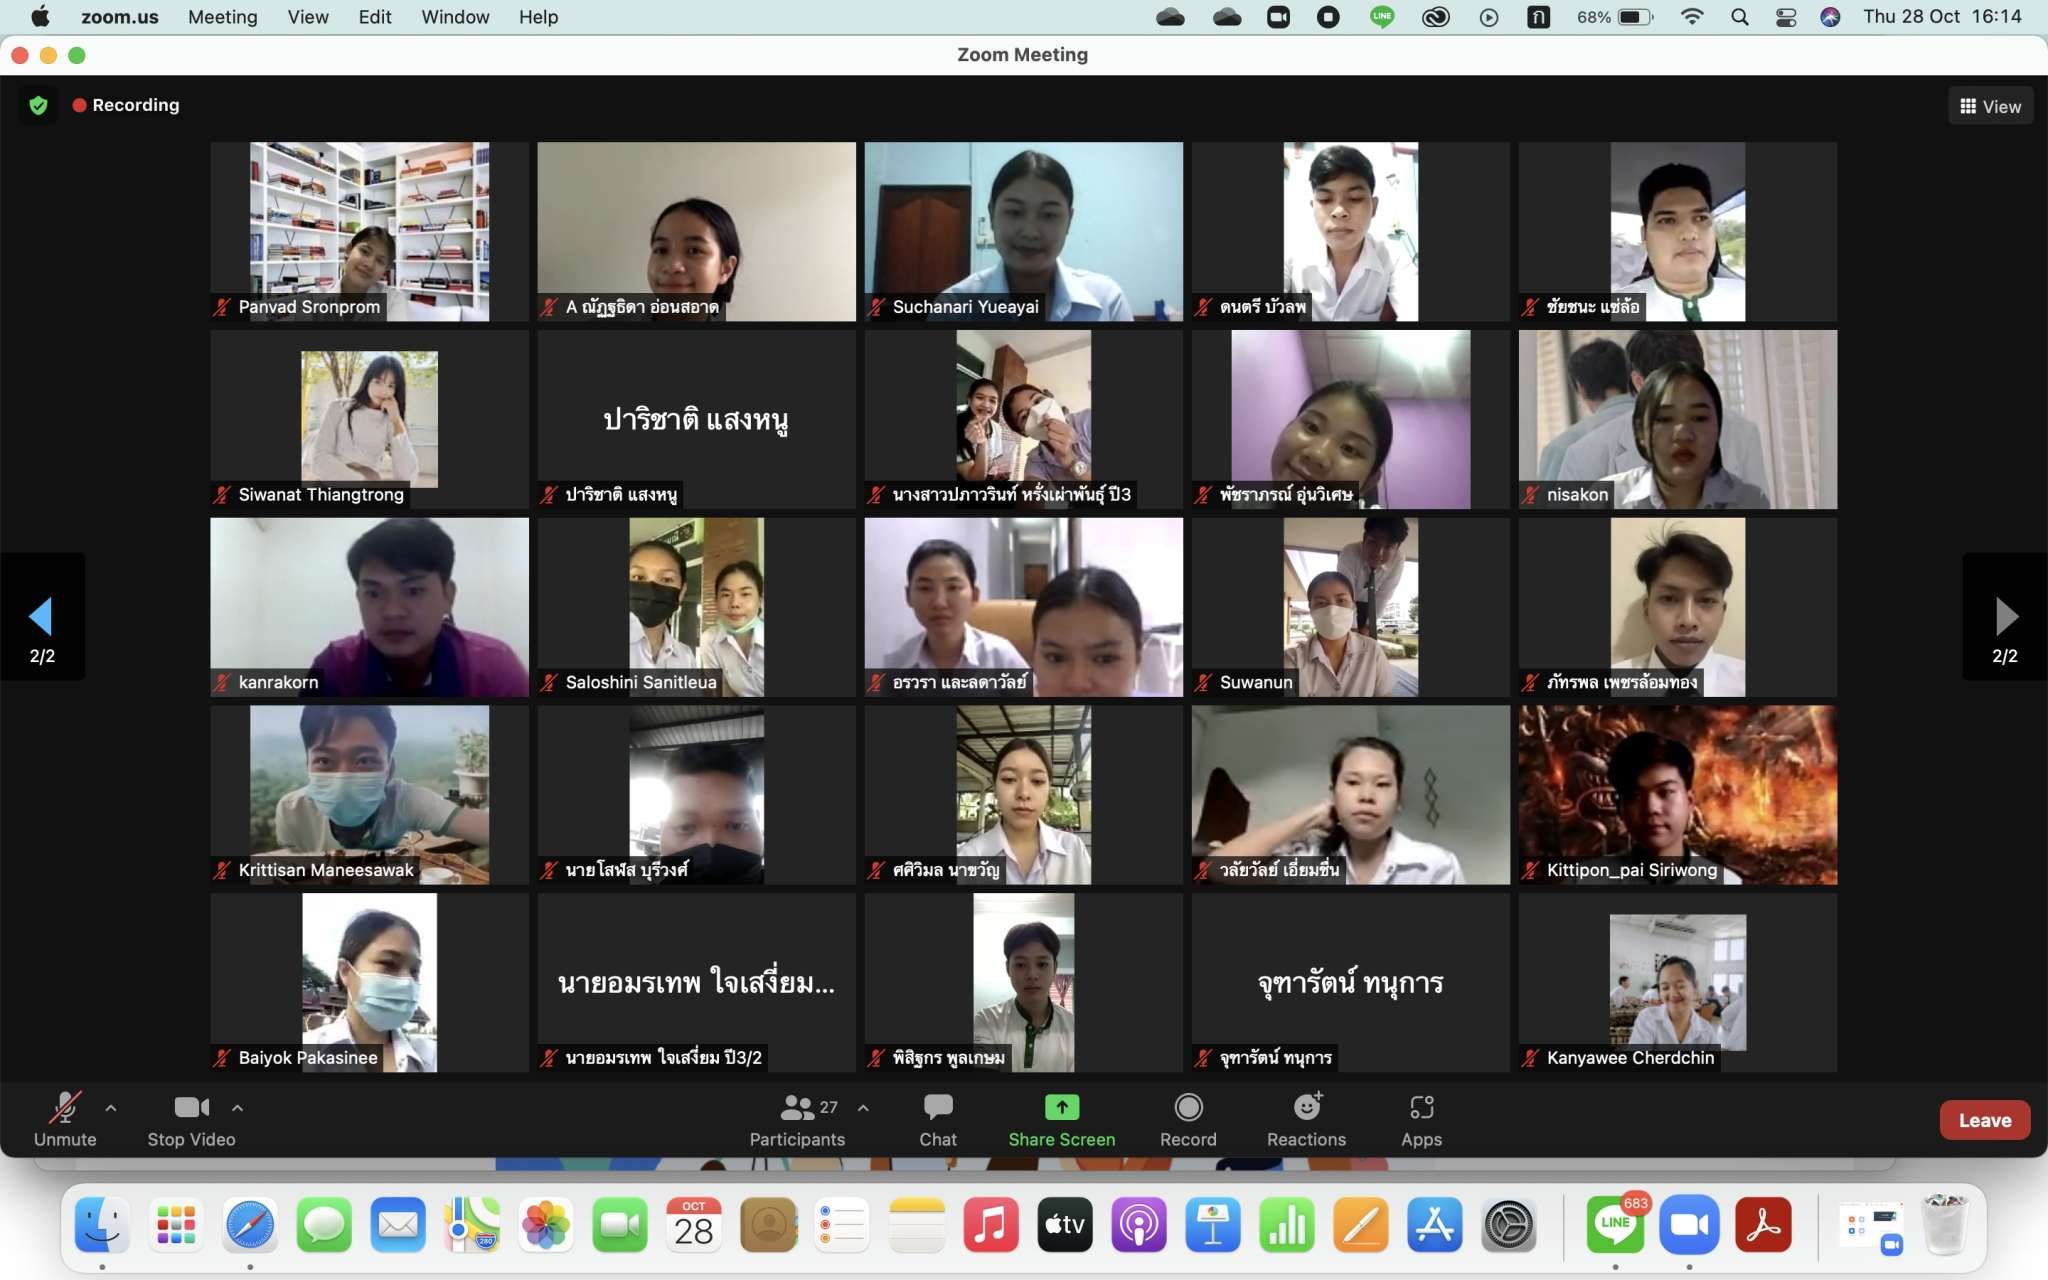Click the Record button icon
Screen dimensions: 2048x1280
click(x=1188, y=1107)
